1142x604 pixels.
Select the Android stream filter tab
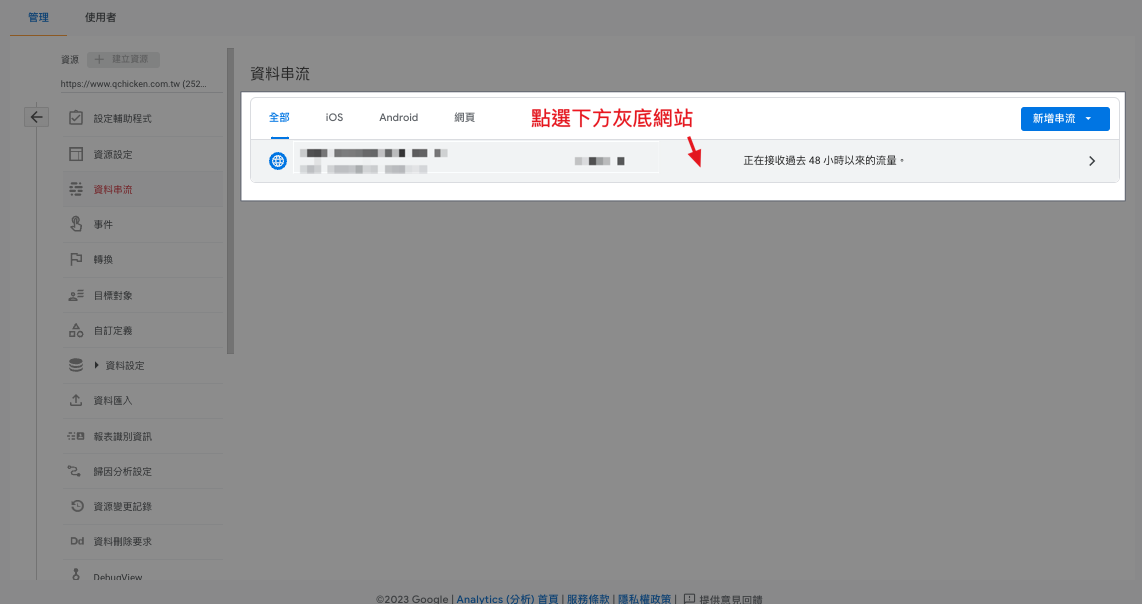click(398, 117)
